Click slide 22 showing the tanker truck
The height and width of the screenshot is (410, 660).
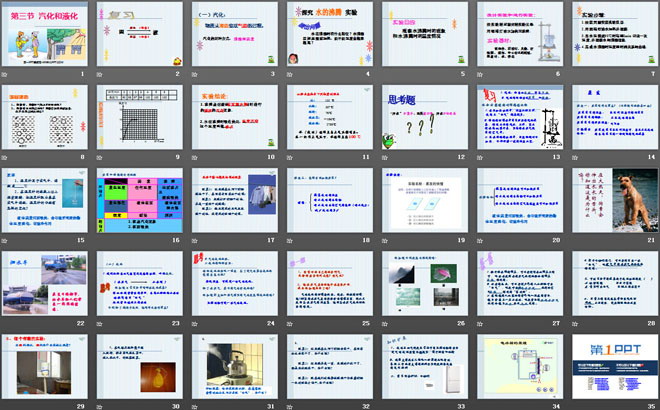(x=44, y=283)
